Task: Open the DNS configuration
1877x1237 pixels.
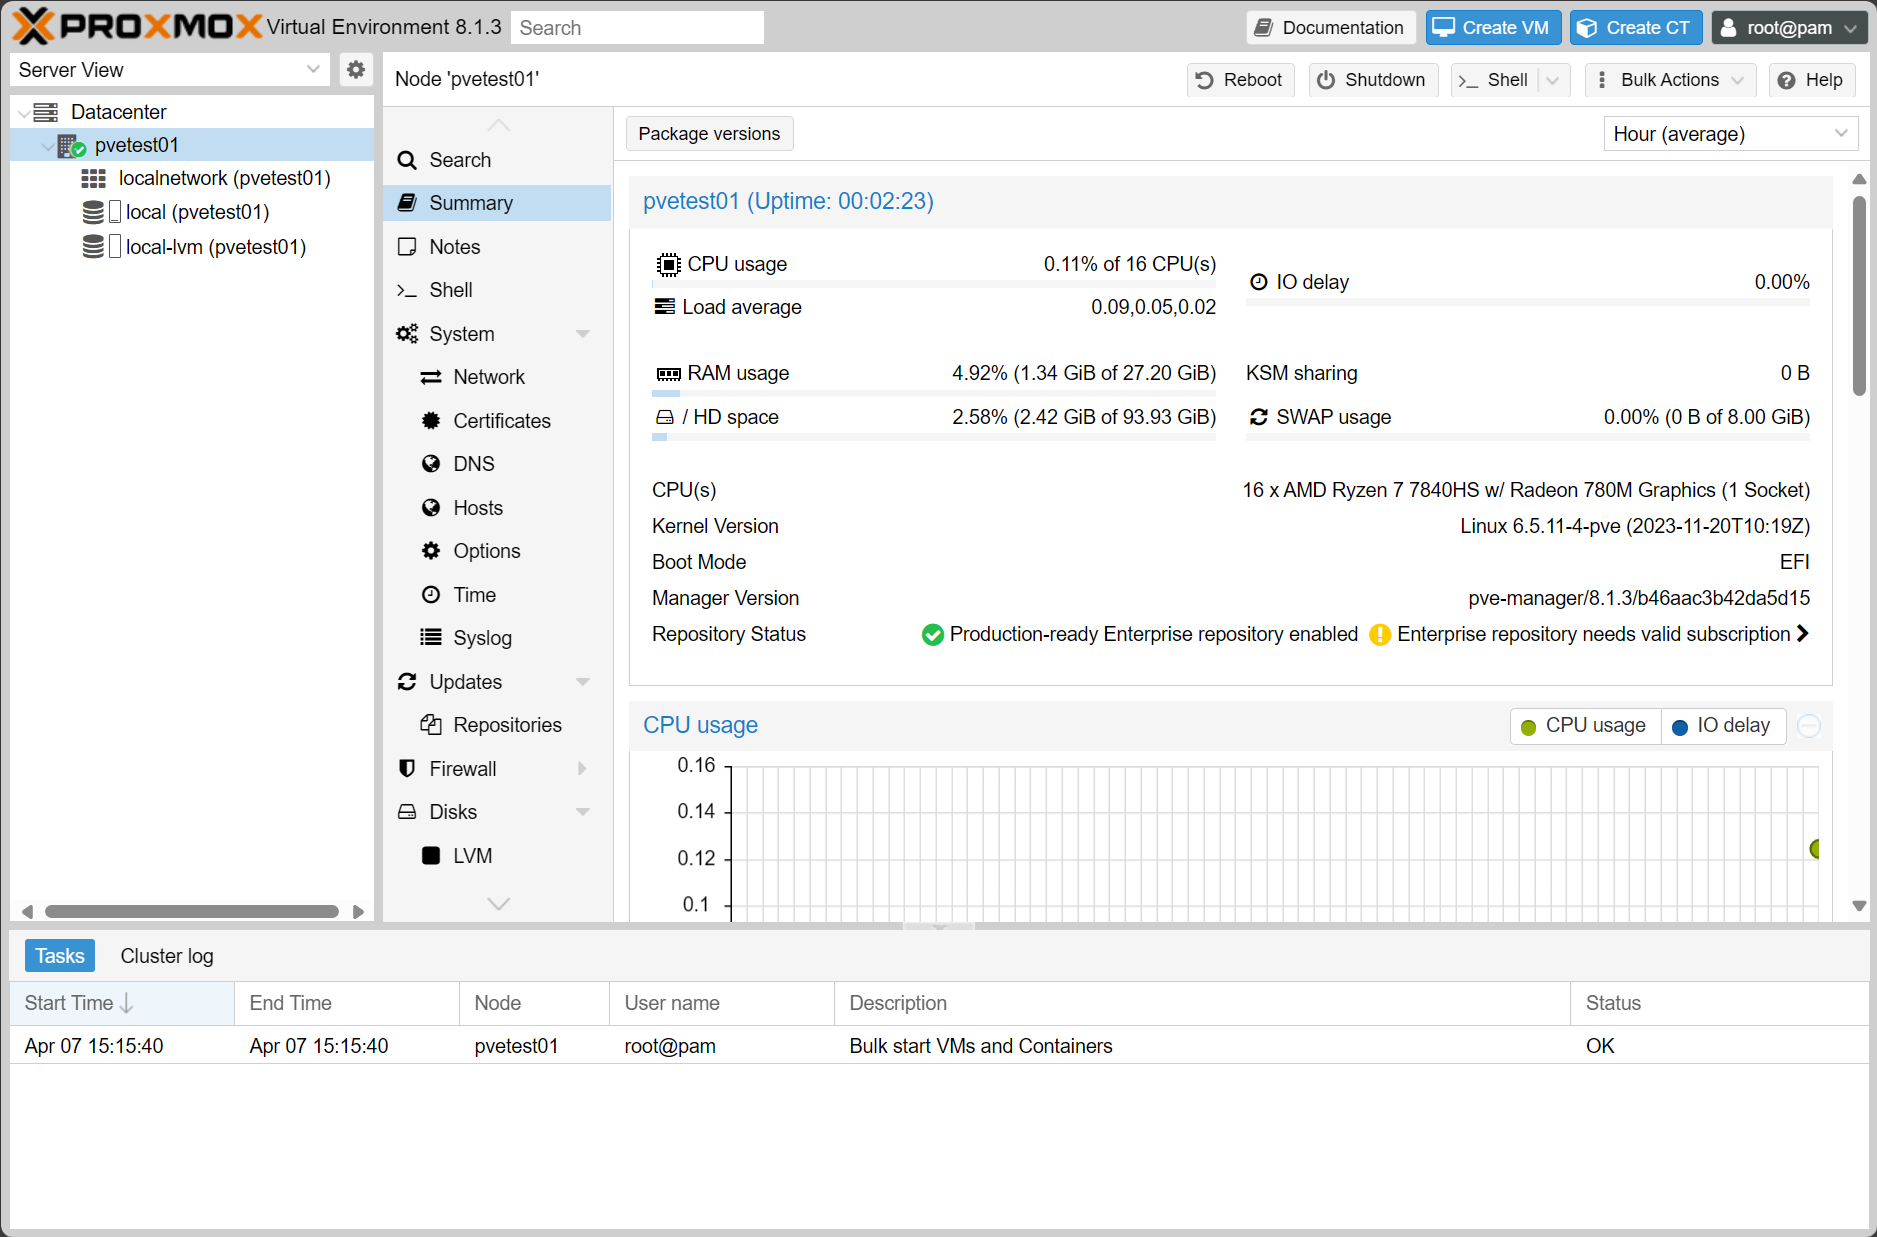Action: coord(474,463)
